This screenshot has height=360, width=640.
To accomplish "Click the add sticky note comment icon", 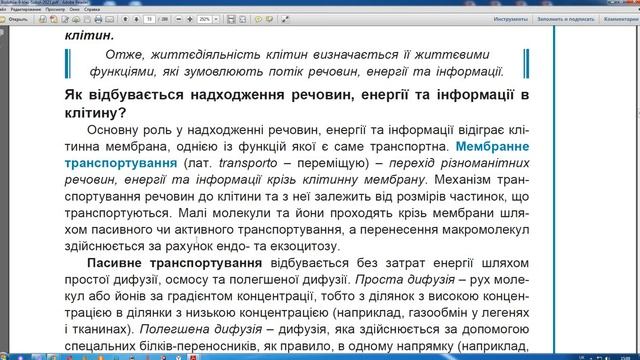I will coord(258,19).
